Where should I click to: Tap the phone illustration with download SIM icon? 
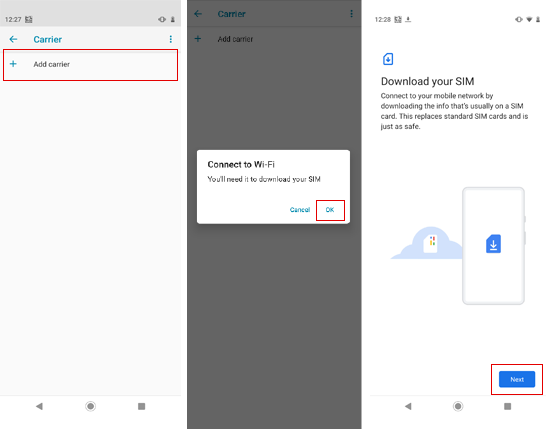click(x=494, y=246)
